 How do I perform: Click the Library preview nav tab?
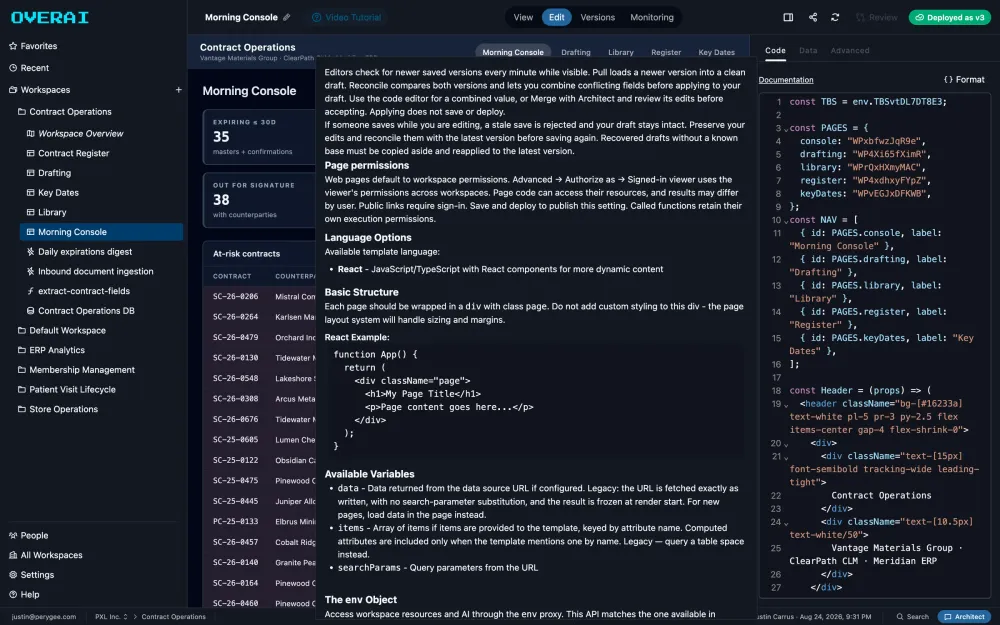point(621,52)
